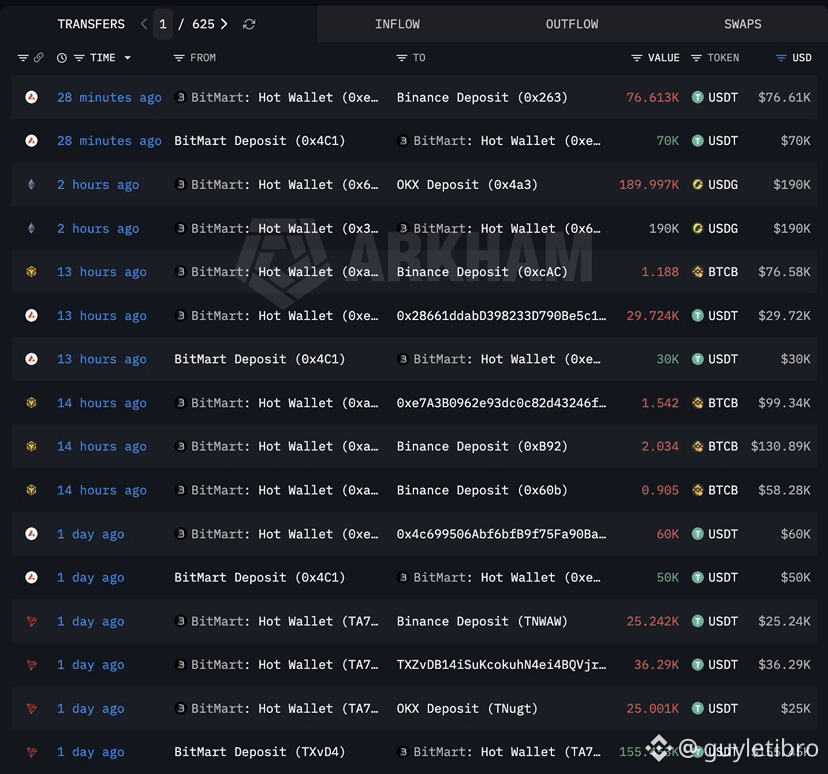Refresh the transfers list

249,24
